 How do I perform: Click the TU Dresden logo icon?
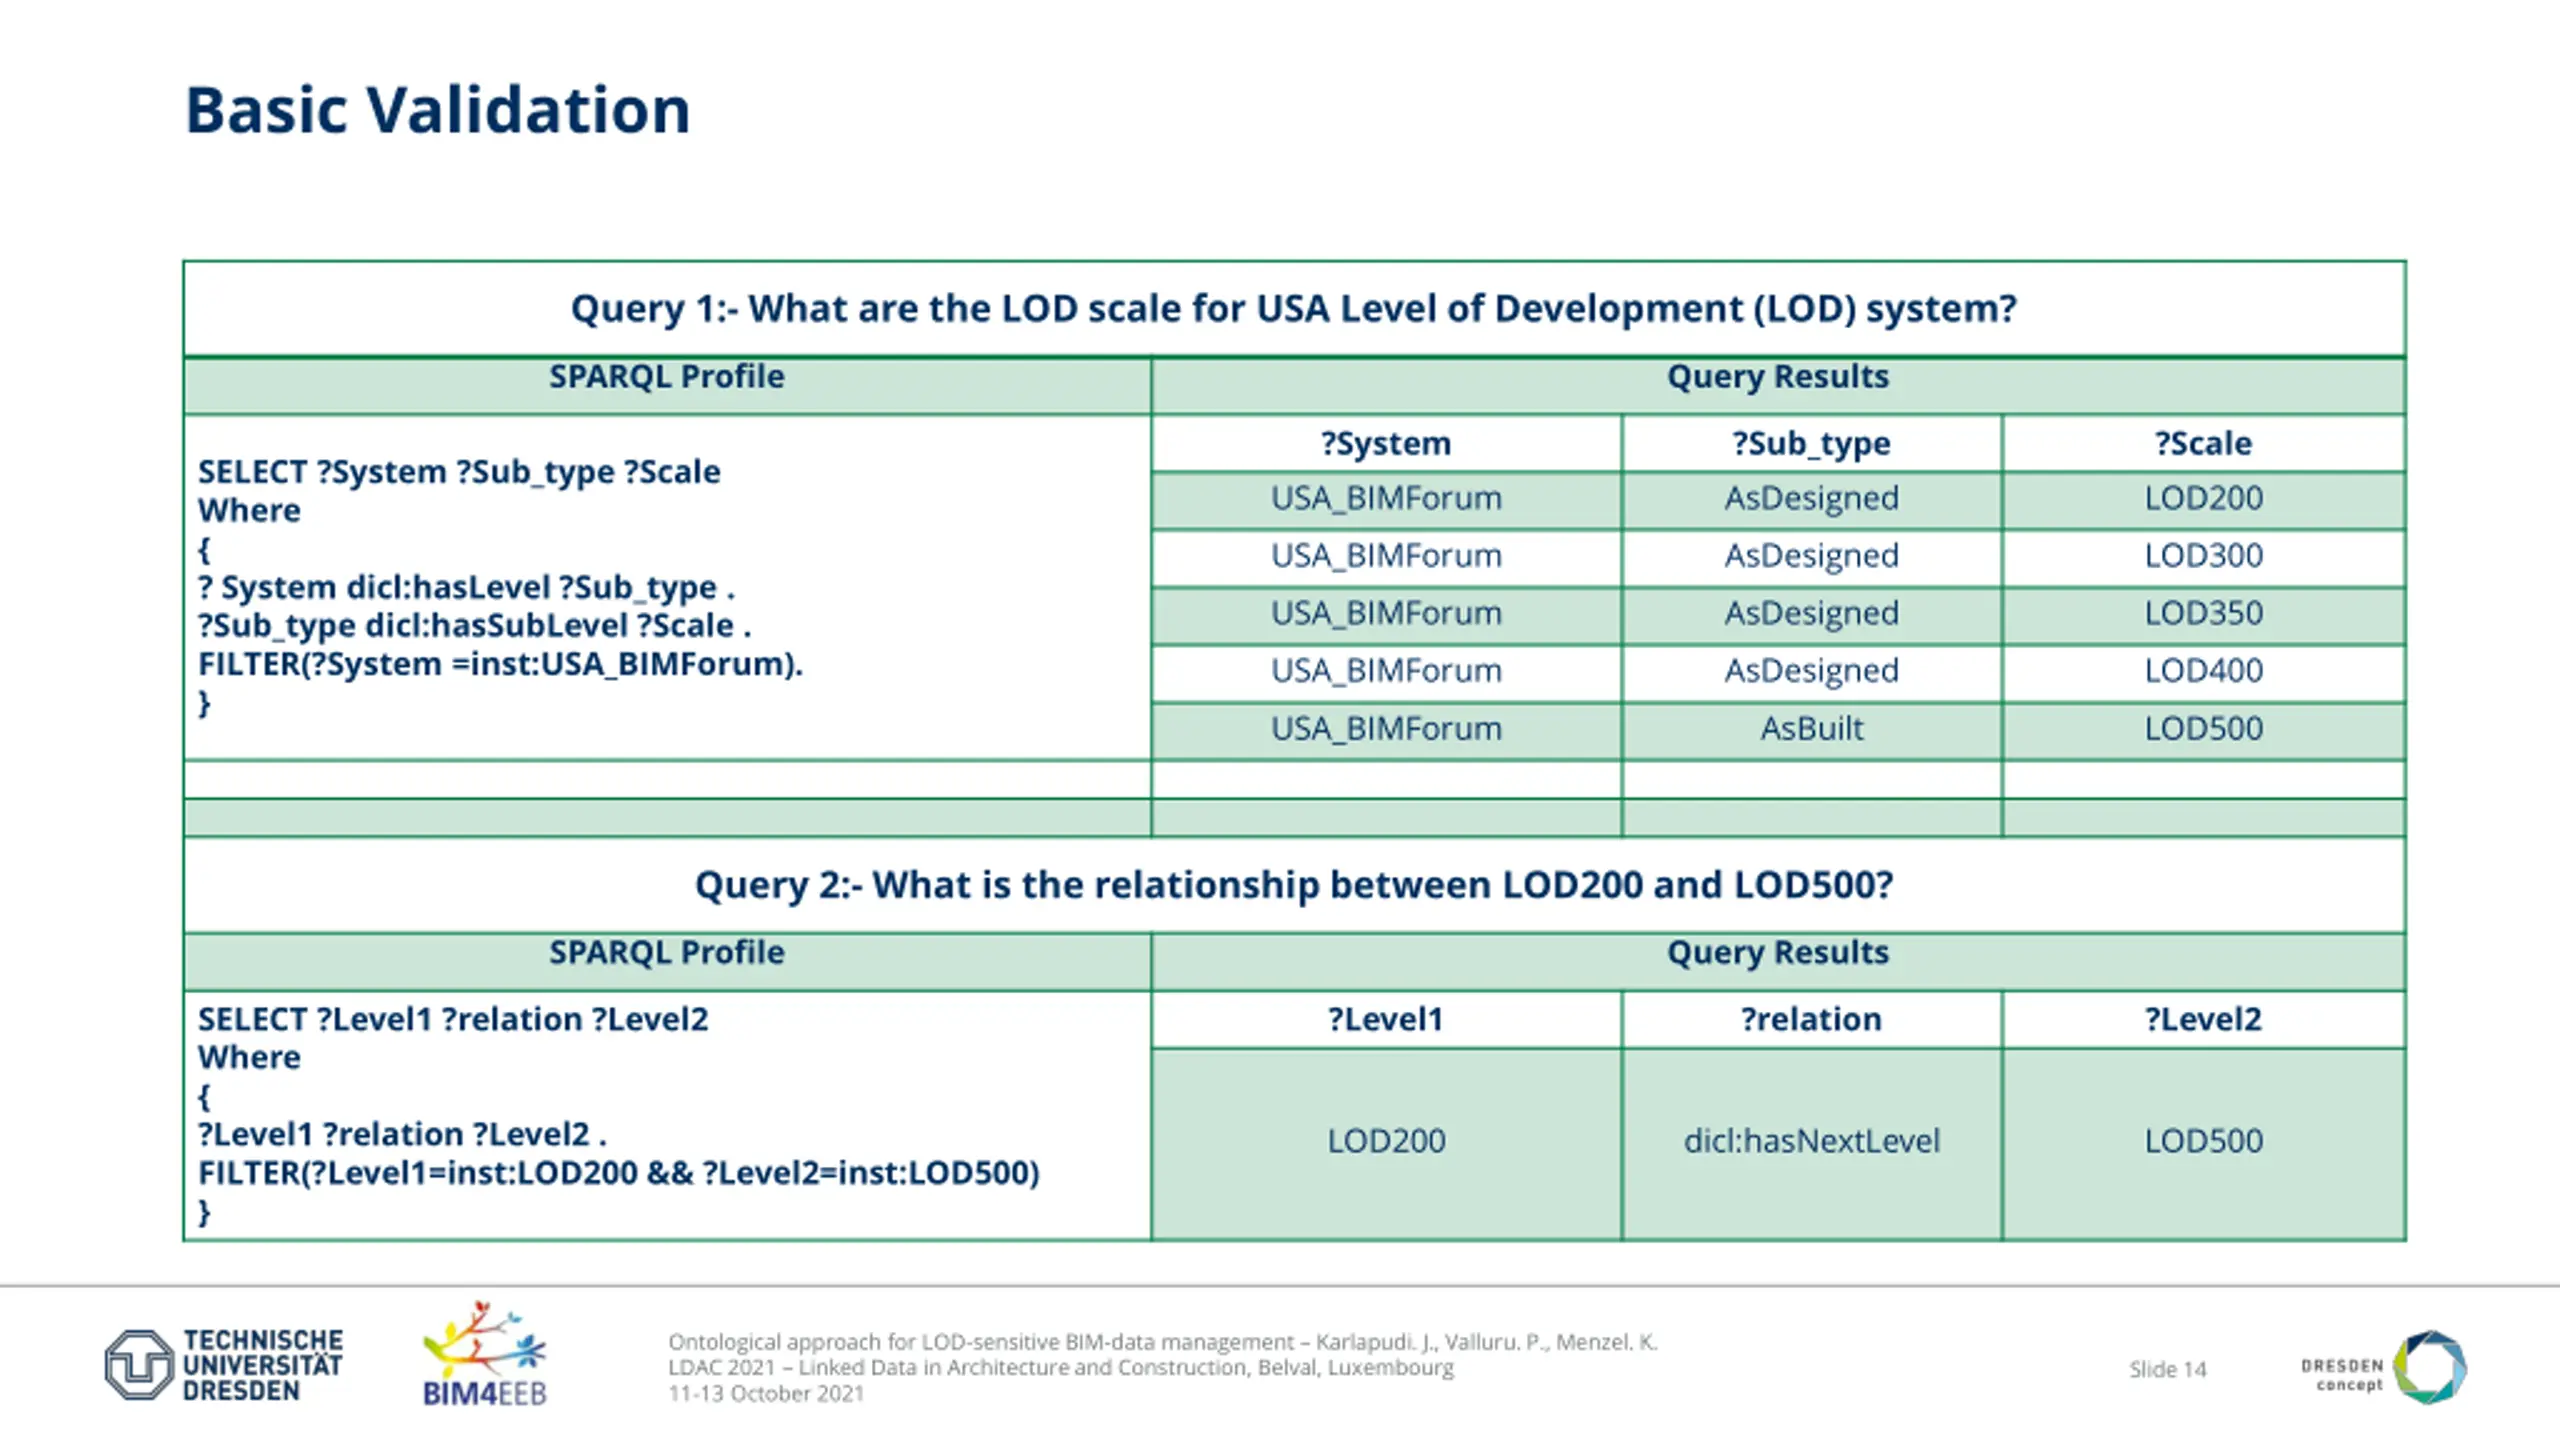pos(139,1364)
